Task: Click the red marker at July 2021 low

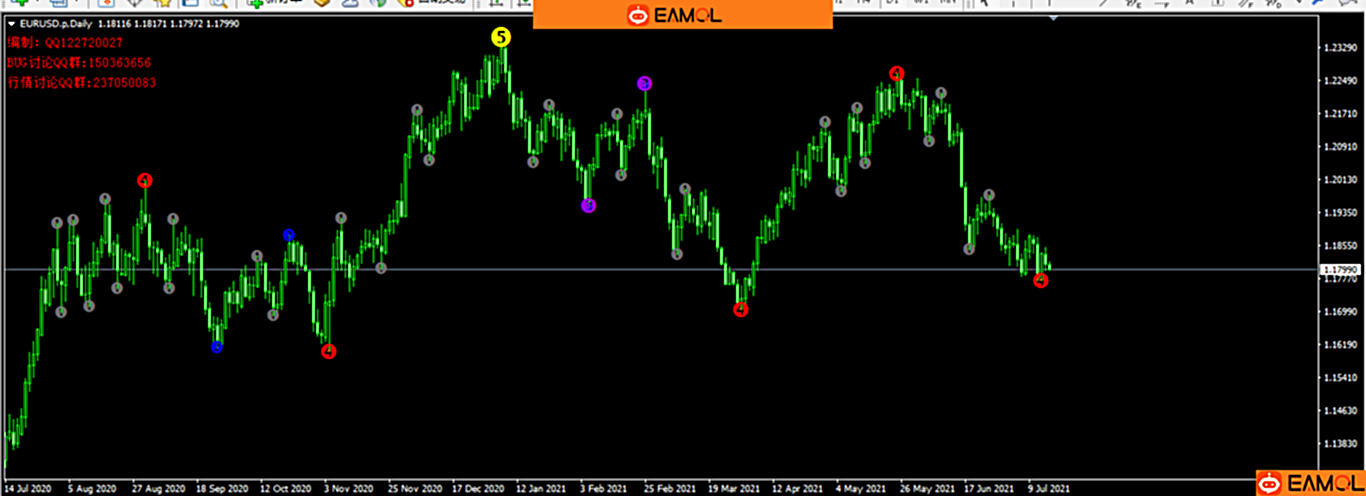Action: point(1041,281)
